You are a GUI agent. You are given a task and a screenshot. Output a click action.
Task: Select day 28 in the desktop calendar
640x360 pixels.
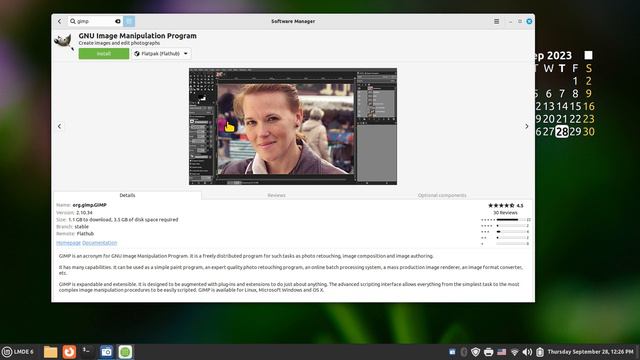562,131
